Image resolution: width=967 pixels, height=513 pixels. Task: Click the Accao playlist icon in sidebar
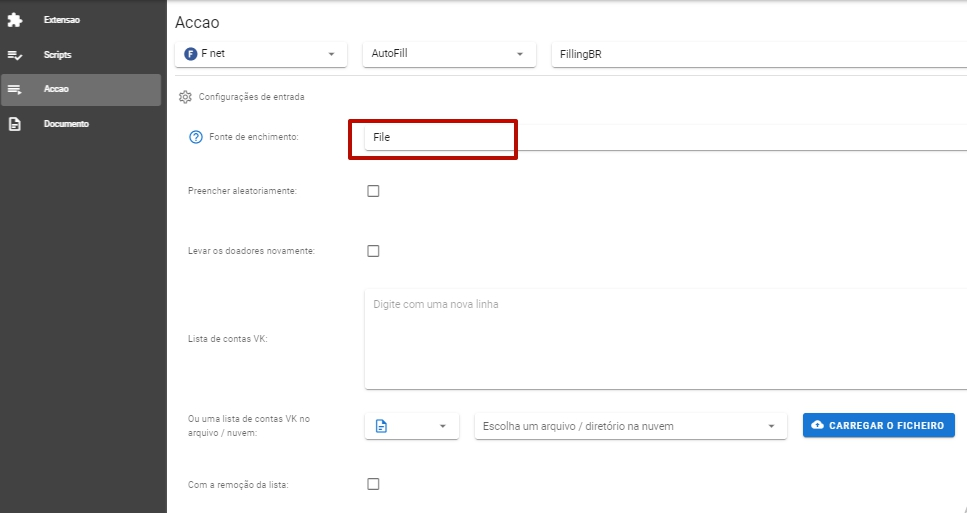tap(15, 89)
